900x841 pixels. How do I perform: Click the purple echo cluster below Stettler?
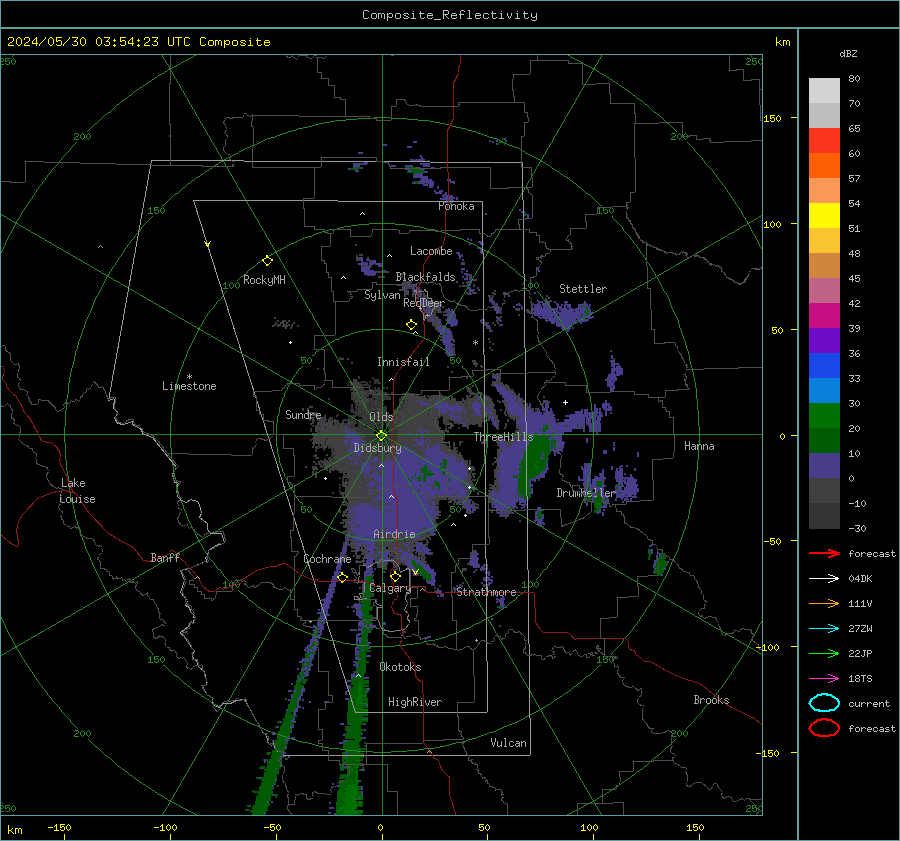coord(560,313)
